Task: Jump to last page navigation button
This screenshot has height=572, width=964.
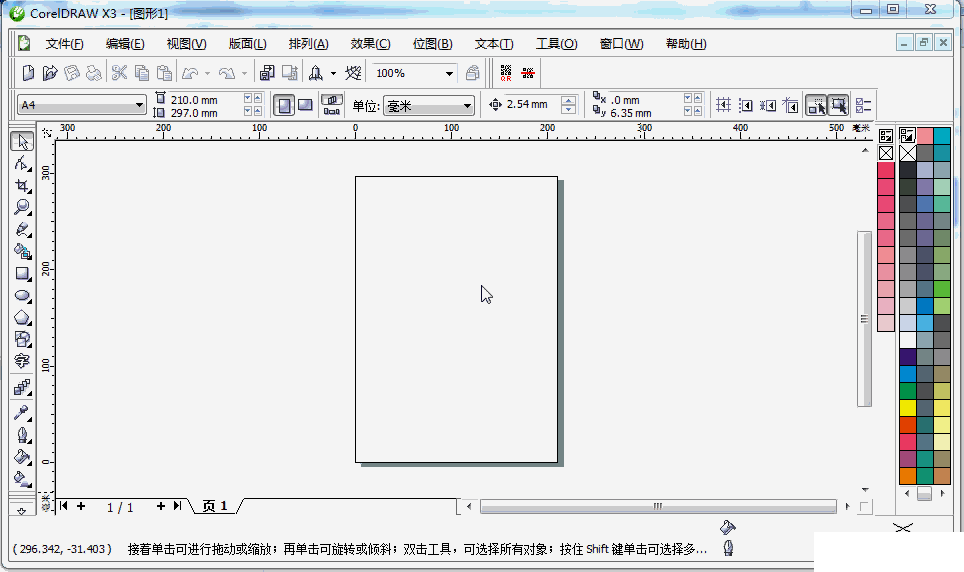Action: pos(178,506)
